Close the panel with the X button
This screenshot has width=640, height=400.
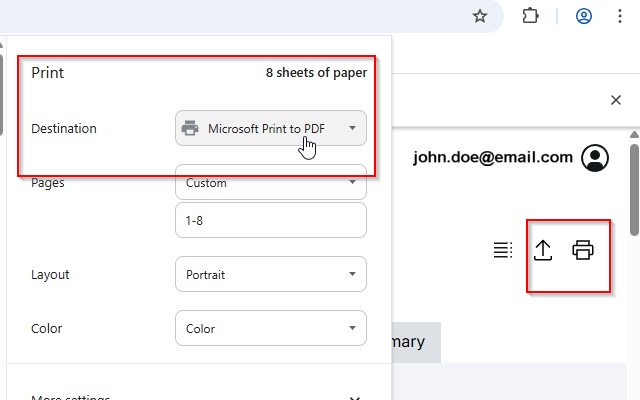point(616,100)
